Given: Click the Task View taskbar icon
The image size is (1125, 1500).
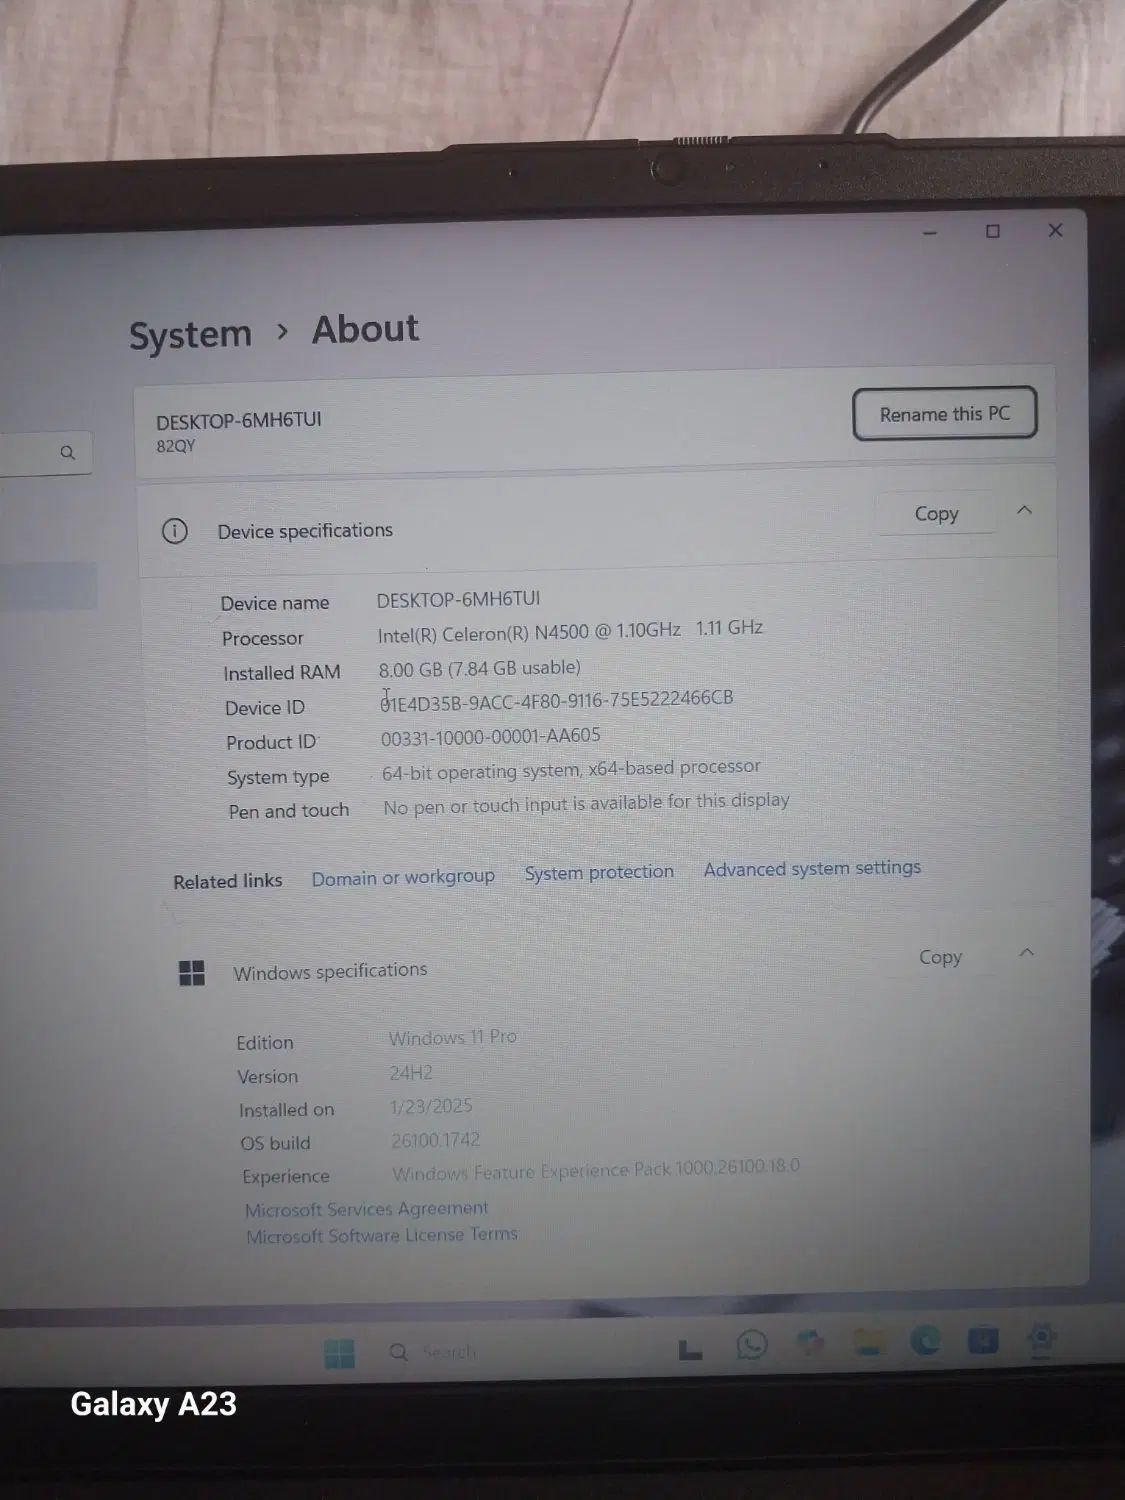Looking at the screenshot, I should [x=690, y=1350].
